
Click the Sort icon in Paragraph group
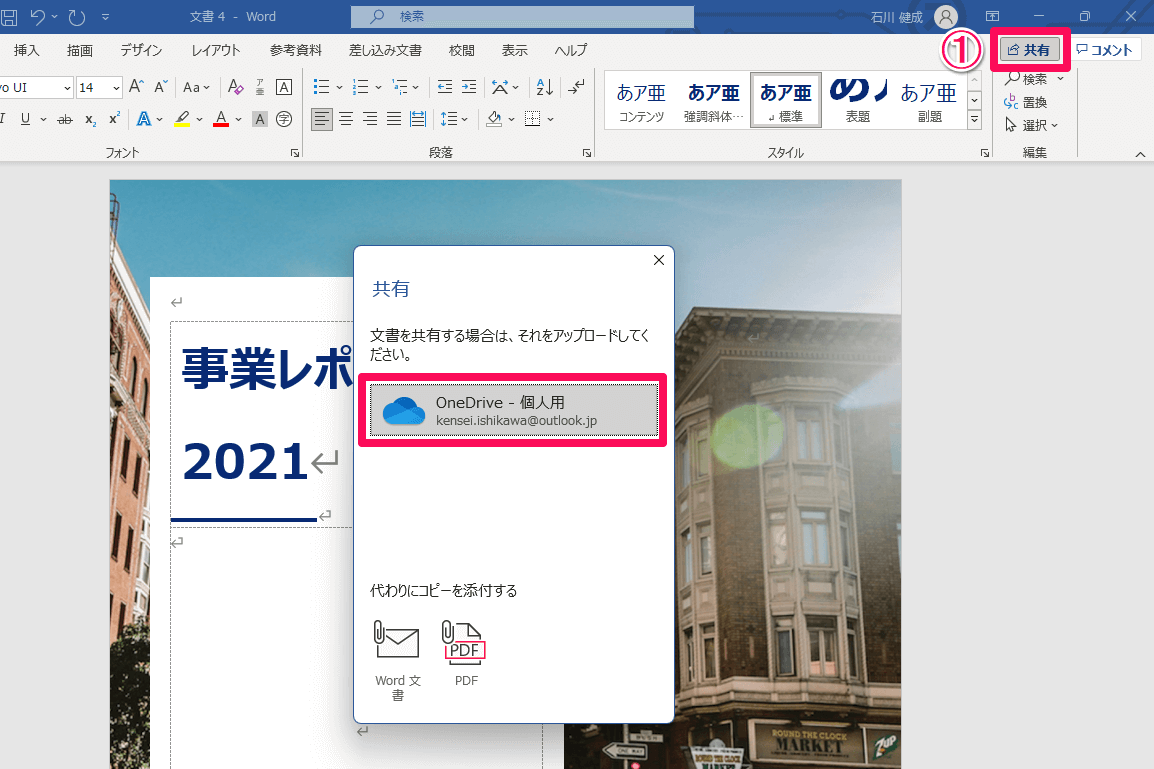[x=543, y=87]
